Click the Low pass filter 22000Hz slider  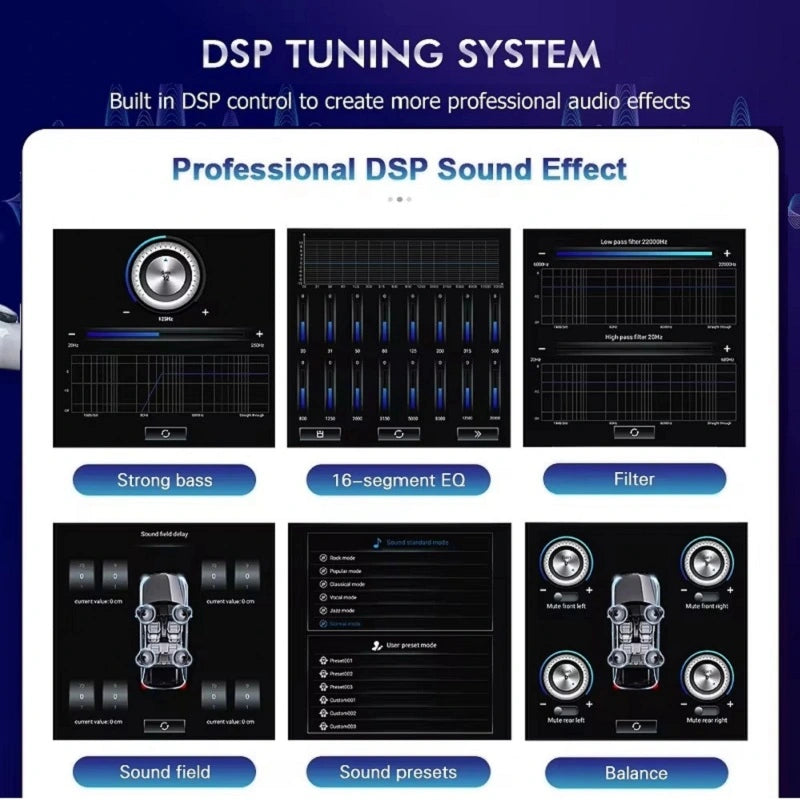(634, 255)
